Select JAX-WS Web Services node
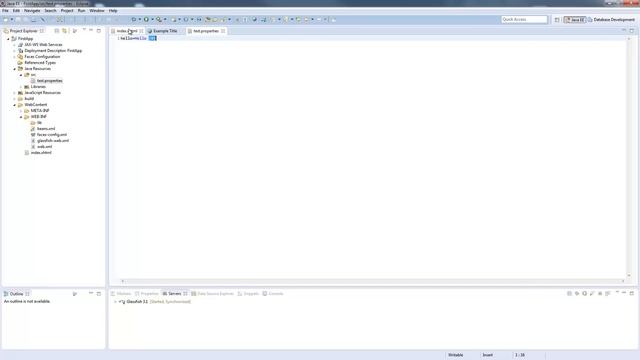Viewport: 640px width, 360px height. point(43,45)
